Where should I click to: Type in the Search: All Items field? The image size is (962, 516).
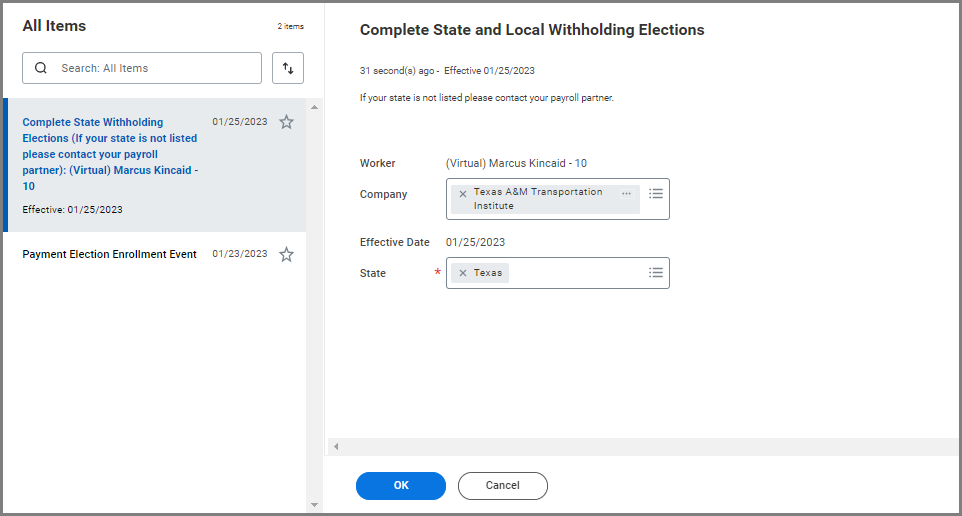(150, 68)
